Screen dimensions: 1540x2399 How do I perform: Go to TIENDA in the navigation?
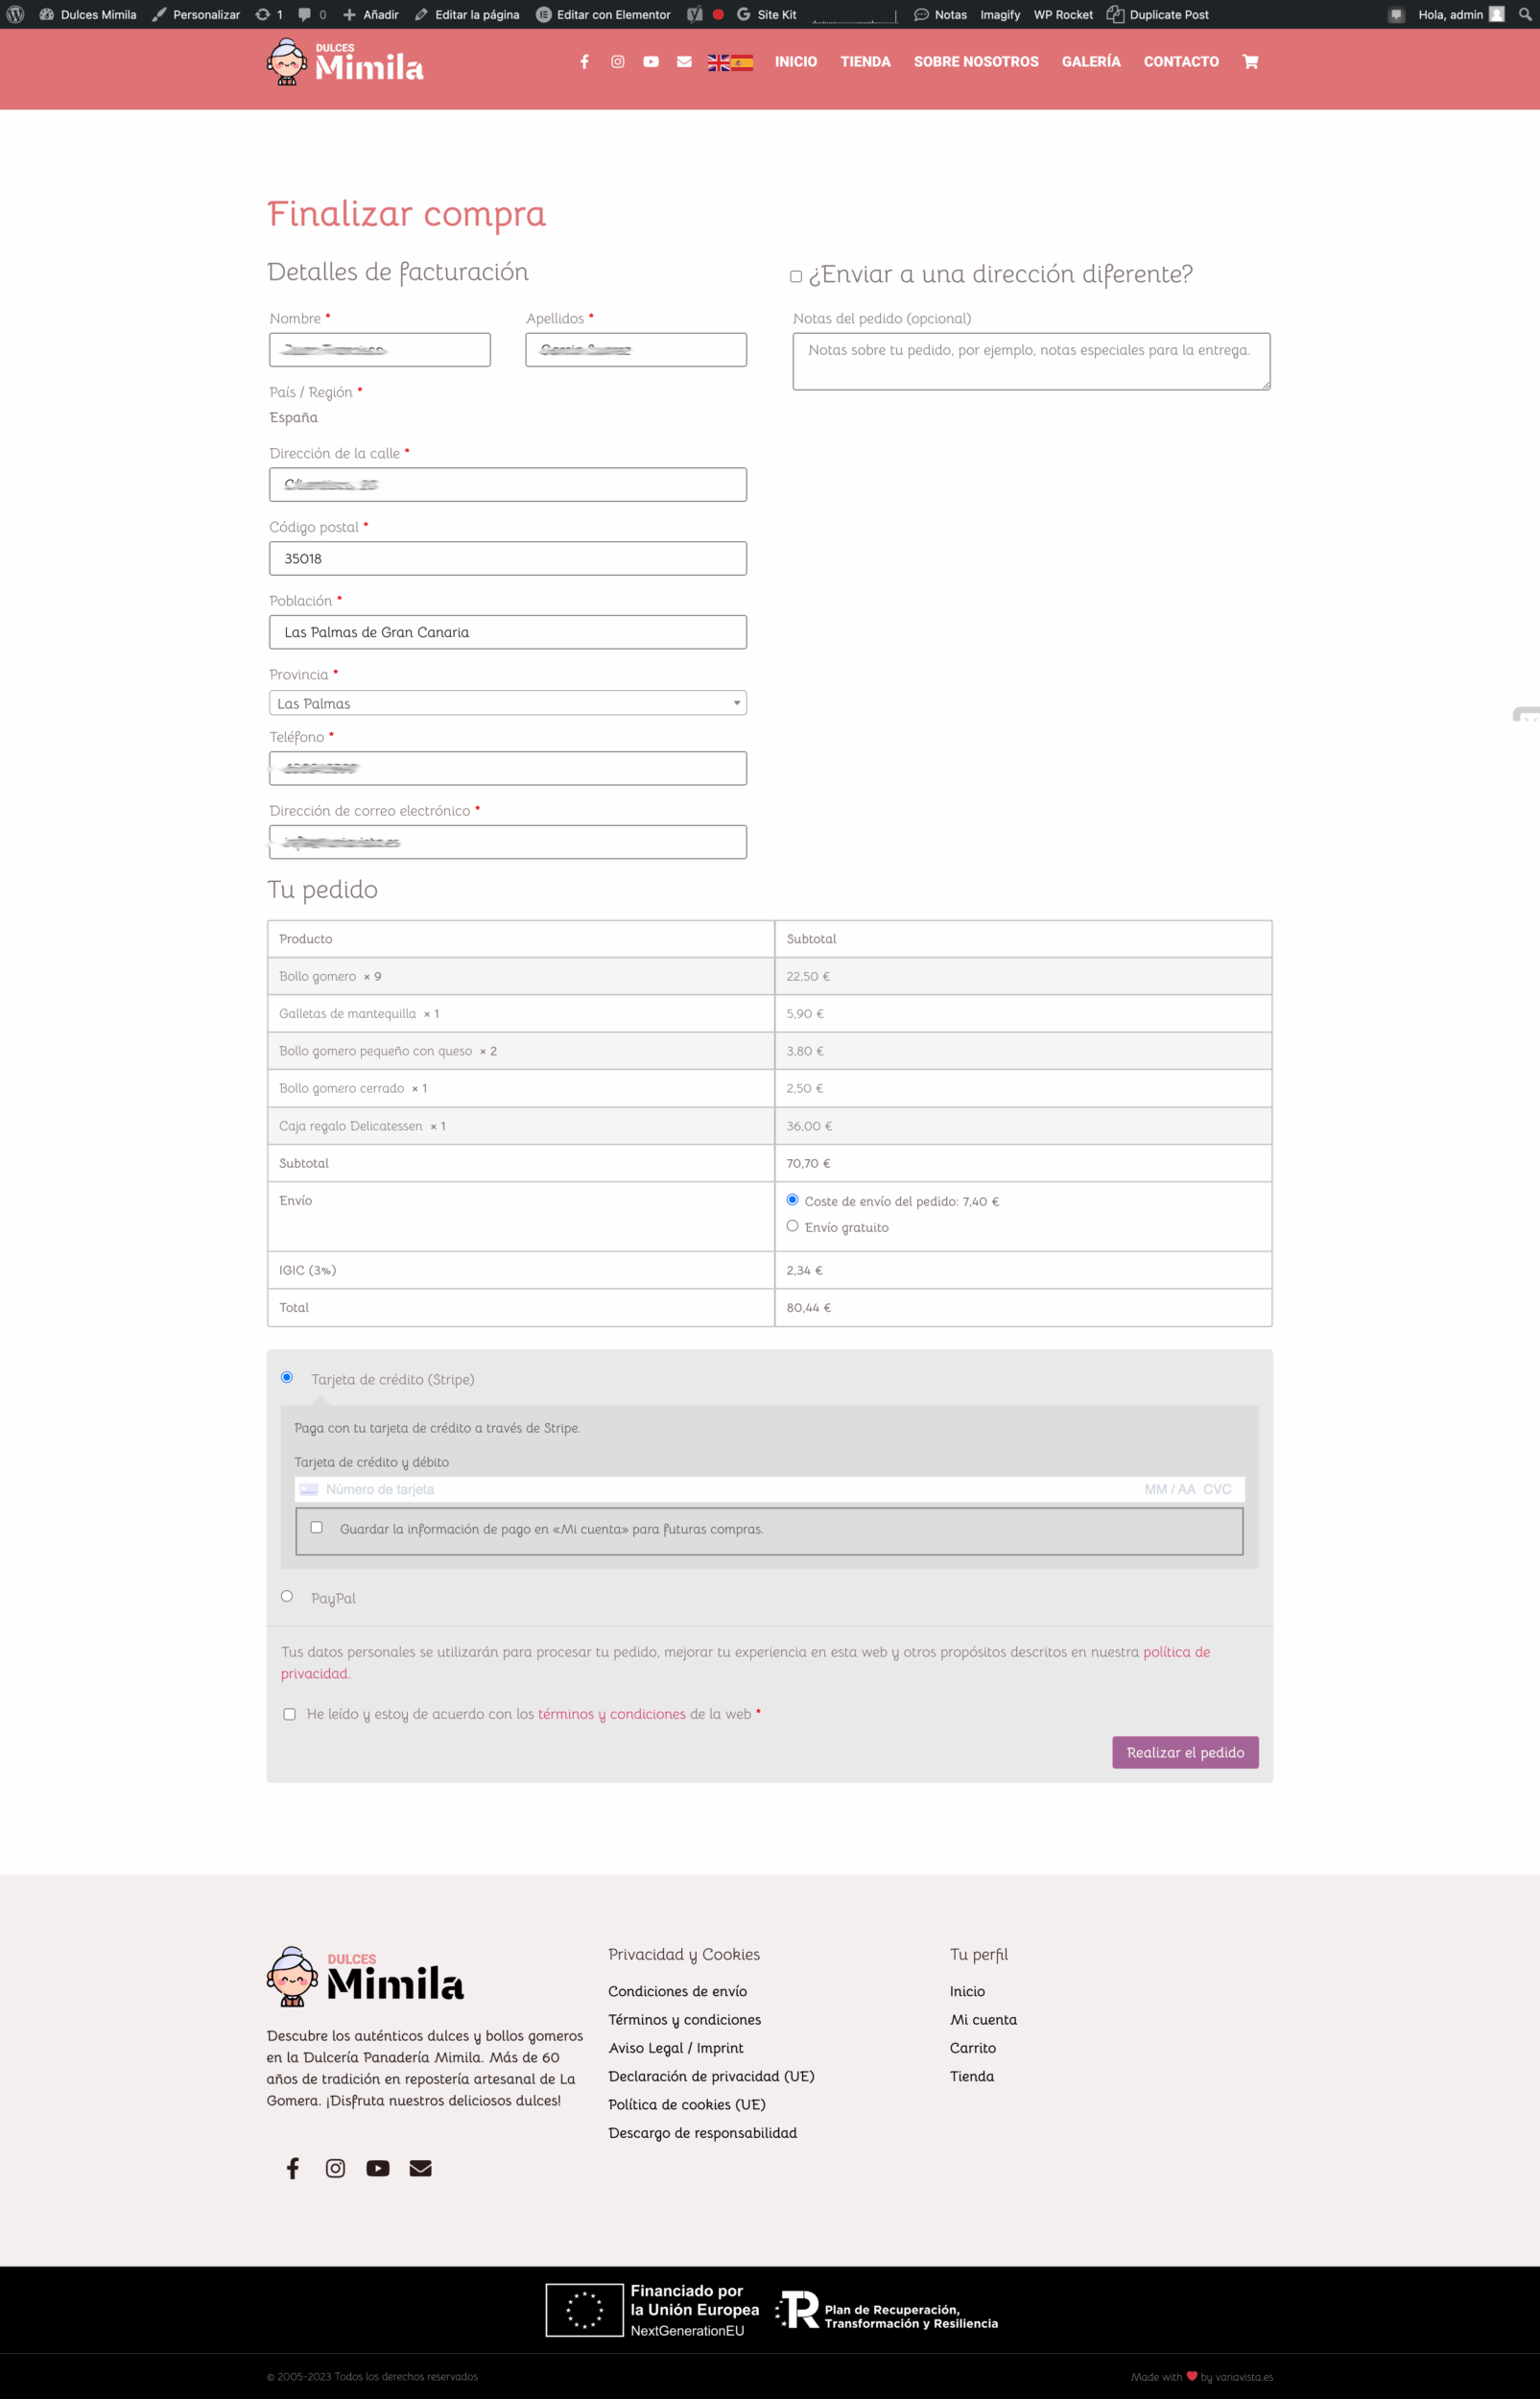click(865, 62)
